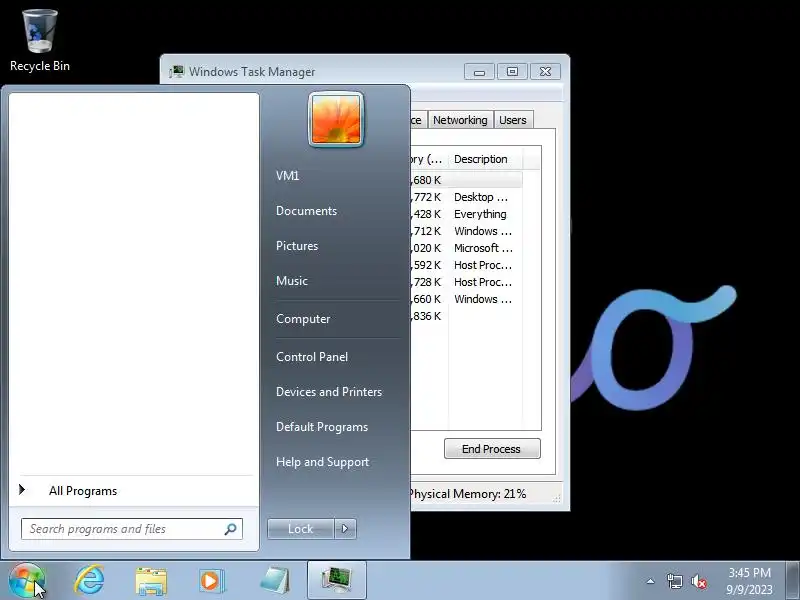Open Help and Support
This screenshot has height=600, width=800.
[322, 462]
